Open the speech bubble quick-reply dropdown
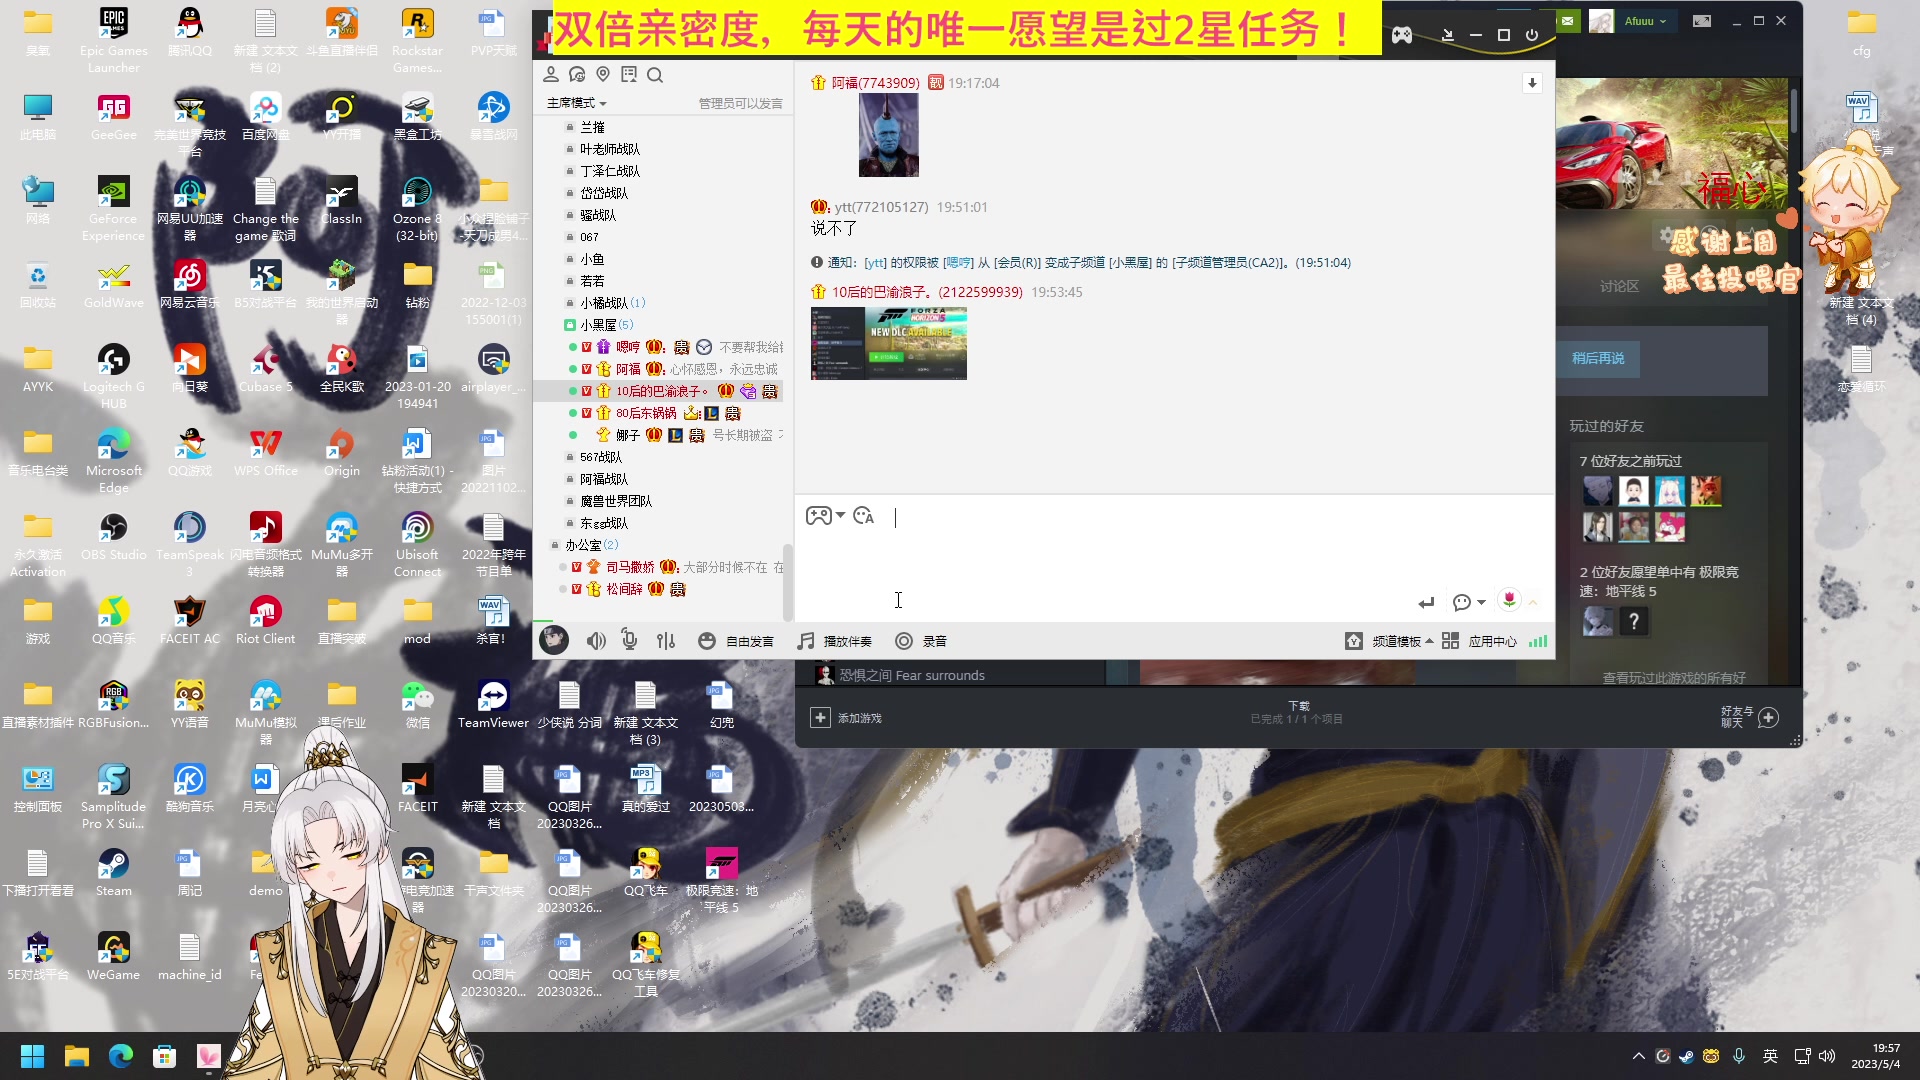The width and height of the screenshot is (1920, 1080). [1469, 602]
